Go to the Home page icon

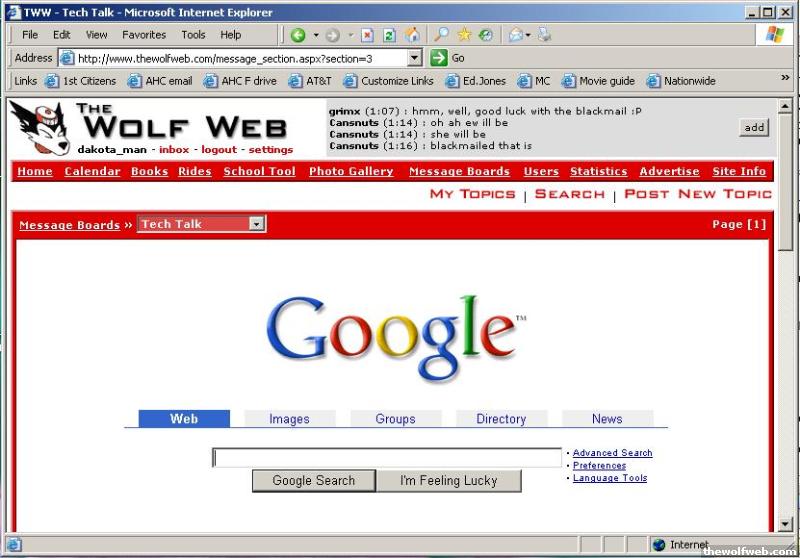coord(412,35)
